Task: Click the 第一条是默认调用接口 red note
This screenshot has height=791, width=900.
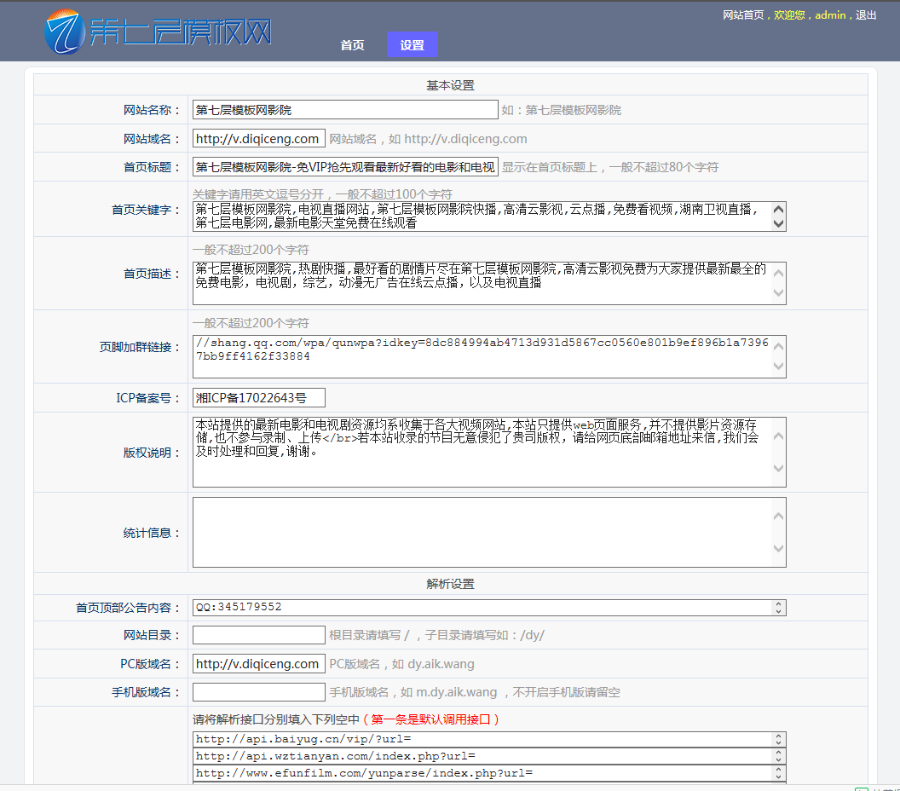Action: point(431,719)
